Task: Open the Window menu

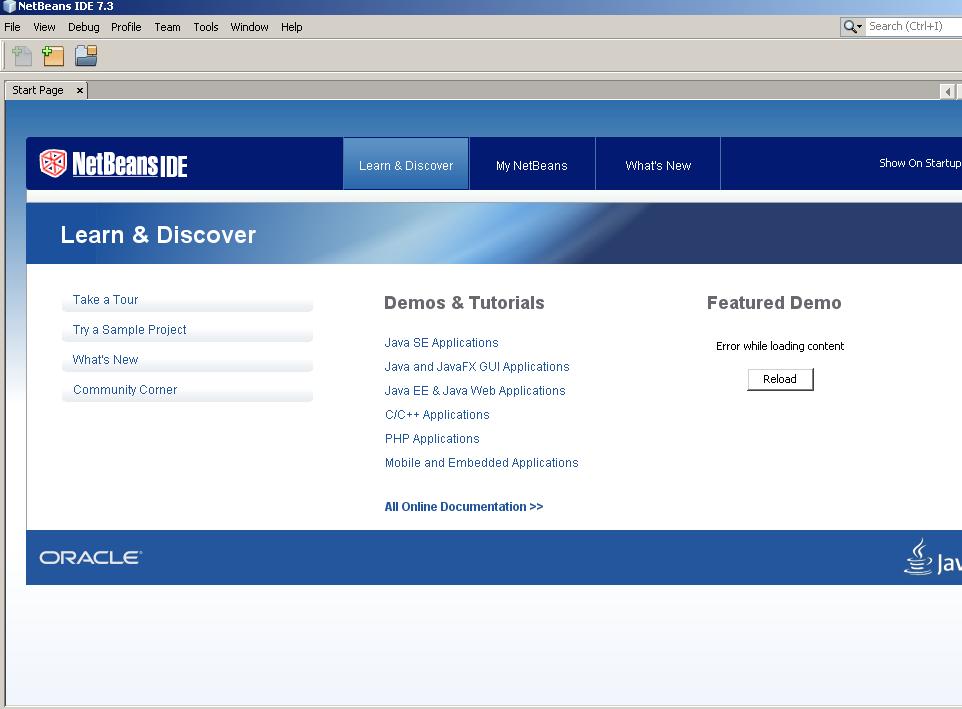Action: click(x=249, y=27)
